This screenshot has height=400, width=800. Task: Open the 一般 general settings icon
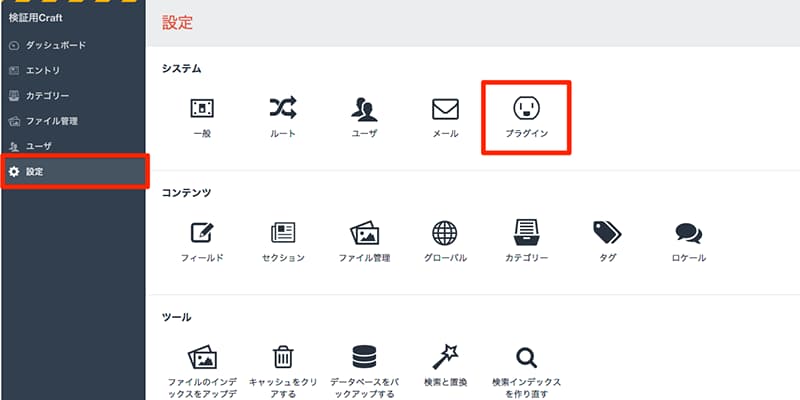[x=202, y=109]
